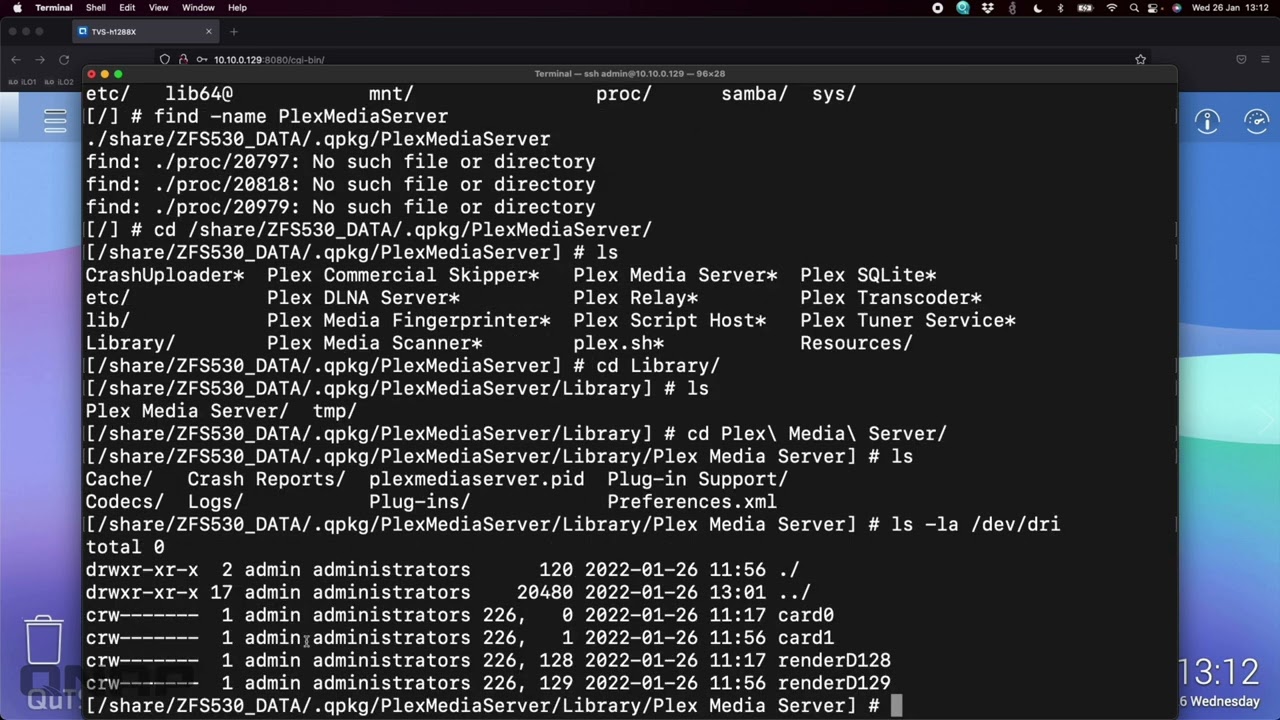Click the ls -la /dev/dri command
Screen dimensions: 1280x720
pyautogui.click(x=975, y=525)
